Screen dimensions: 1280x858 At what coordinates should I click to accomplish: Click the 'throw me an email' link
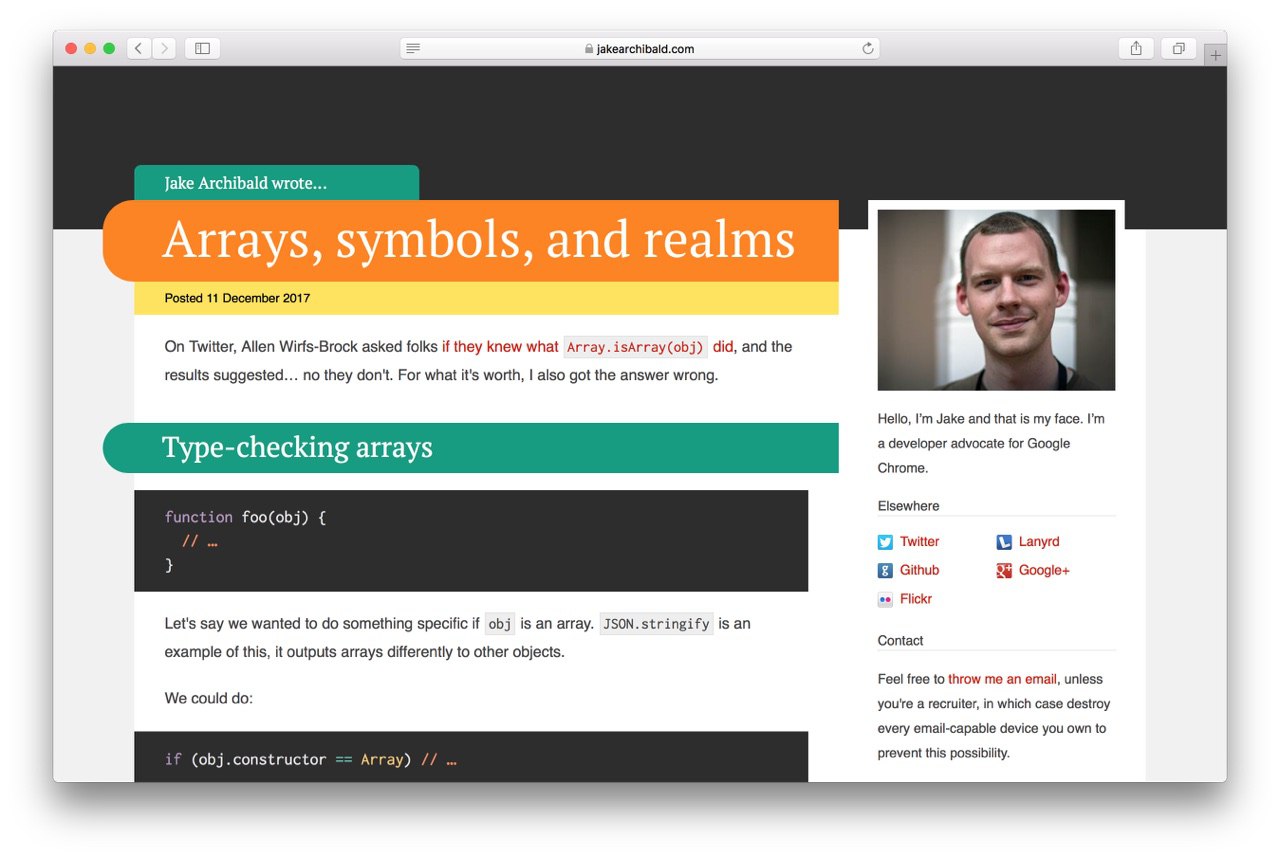point(1003,679)
